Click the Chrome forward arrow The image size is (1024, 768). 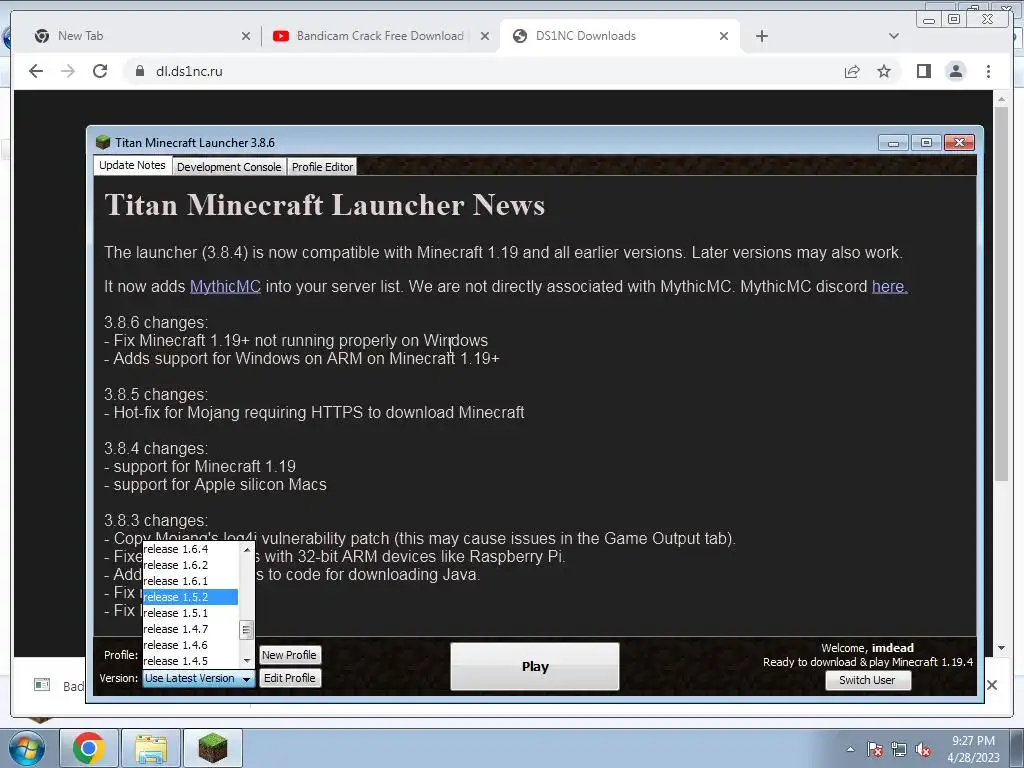[68, 71]
